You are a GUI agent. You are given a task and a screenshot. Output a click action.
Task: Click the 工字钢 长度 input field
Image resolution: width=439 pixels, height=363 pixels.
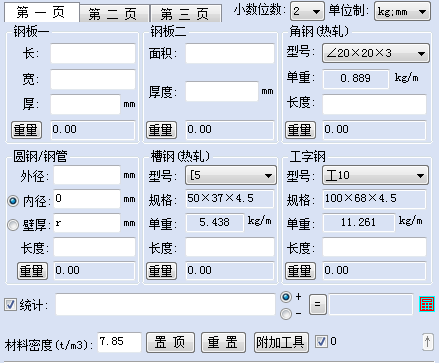point(374,247)
